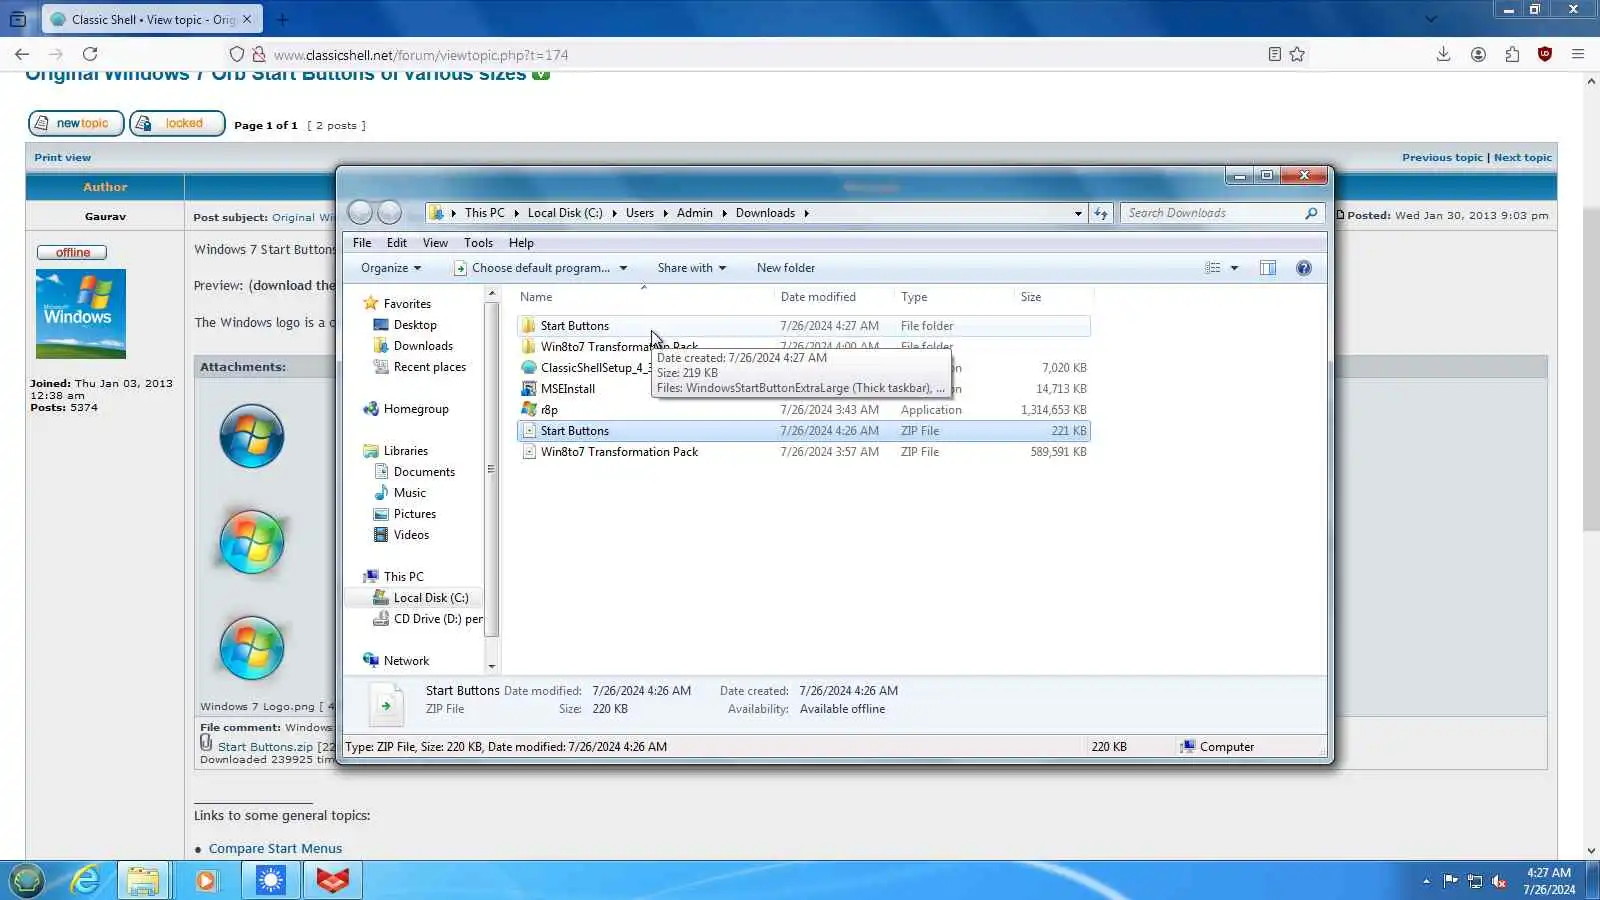Select the ClassicShellSetup installer file
The height and width of the screenshot is (900, 1600).
point(804,368)
